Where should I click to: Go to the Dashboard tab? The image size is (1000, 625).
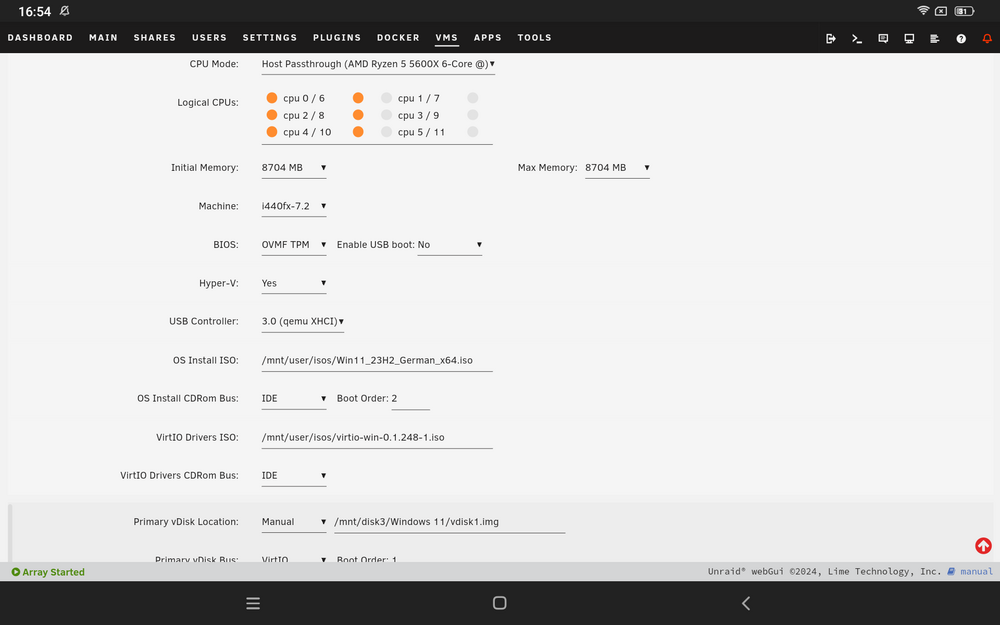(x=40, y=38)
